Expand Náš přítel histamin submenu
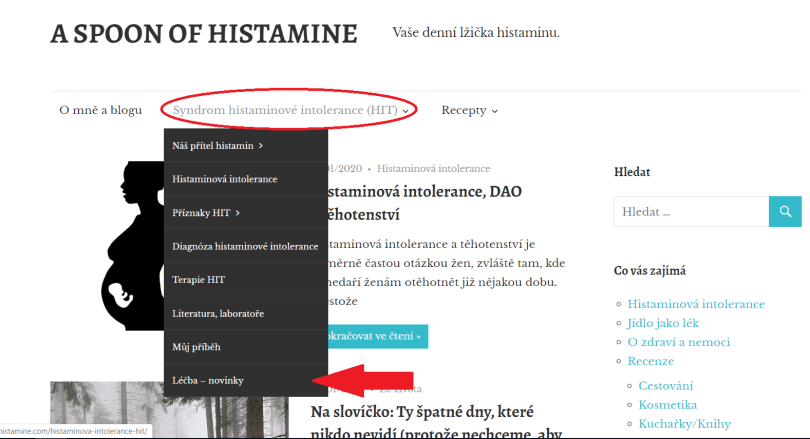Viewport: 810px width, 439px height. (218, 146)
